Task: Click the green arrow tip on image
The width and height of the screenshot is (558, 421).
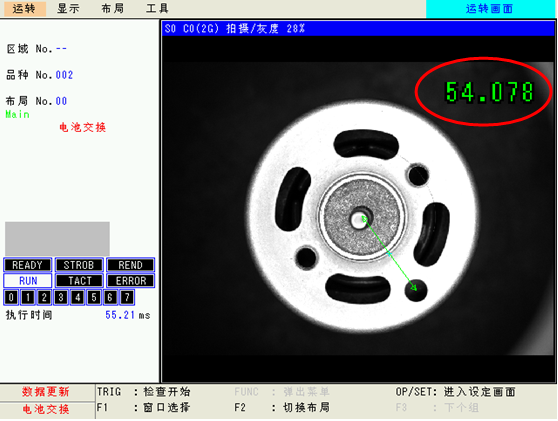Action: (414, 288)
